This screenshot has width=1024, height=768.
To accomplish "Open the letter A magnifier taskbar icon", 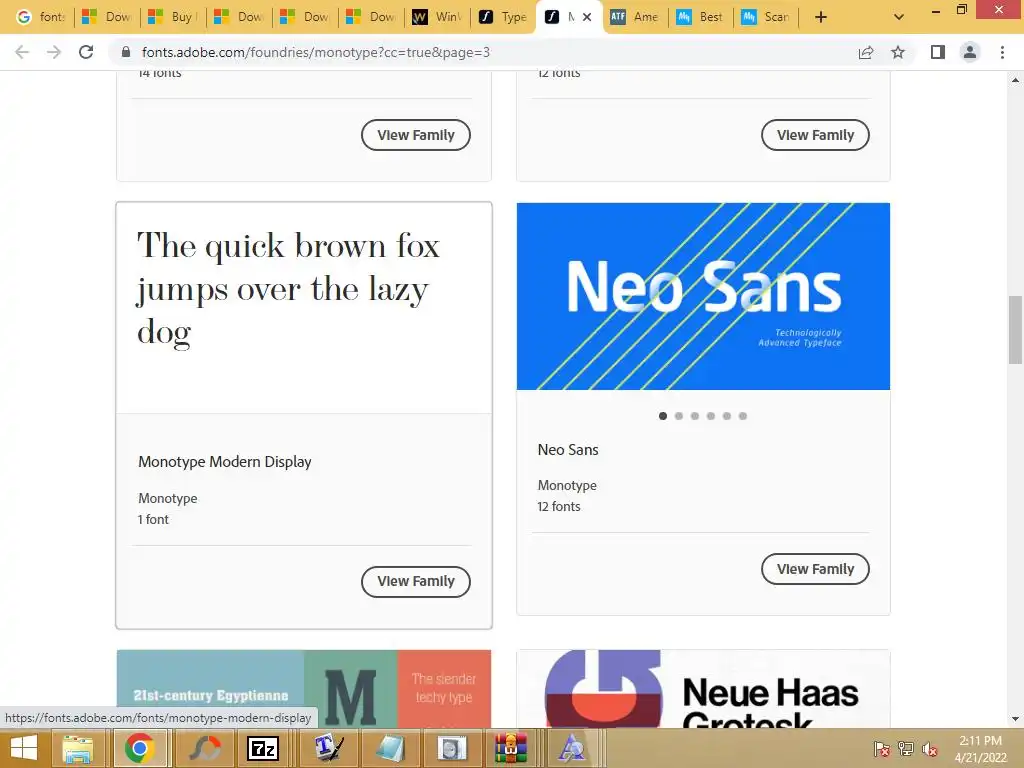I will pyautogui.click(x=572, y=748).
